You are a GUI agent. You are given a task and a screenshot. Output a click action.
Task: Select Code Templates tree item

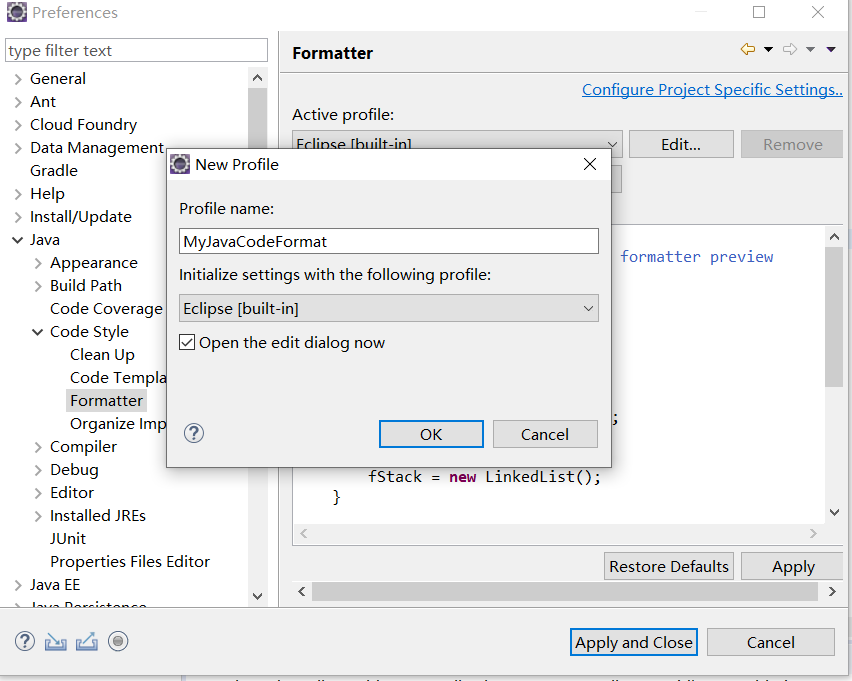(118, 378)
